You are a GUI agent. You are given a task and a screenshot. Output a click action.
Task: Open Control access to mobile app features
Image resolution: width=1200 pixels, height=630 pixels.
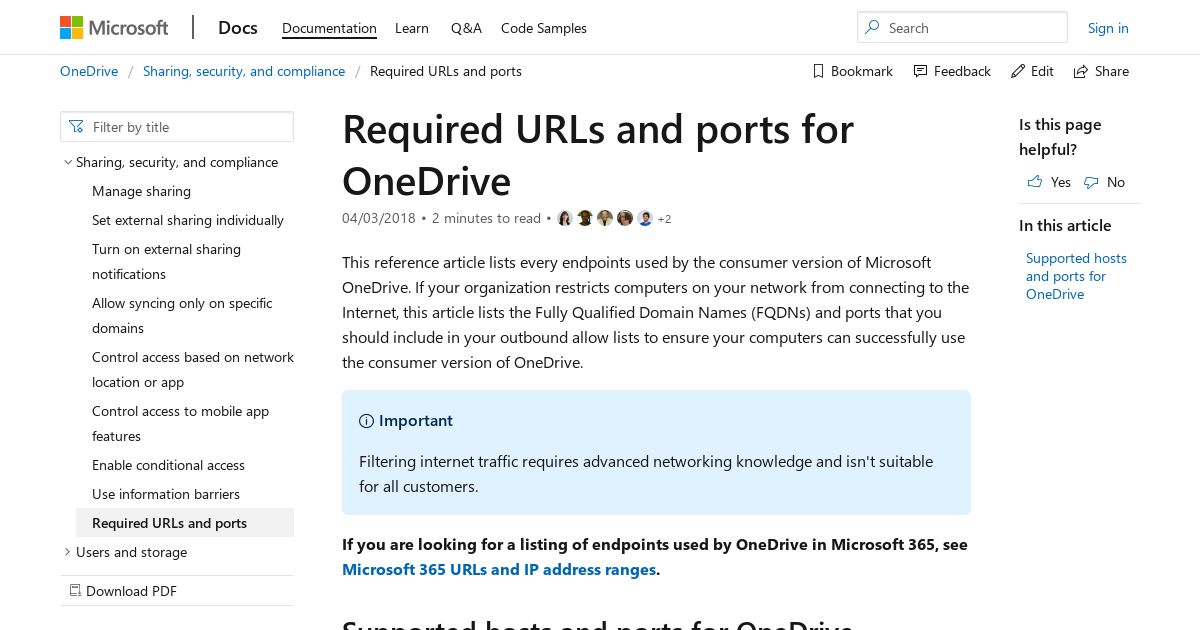coord(180,423)
